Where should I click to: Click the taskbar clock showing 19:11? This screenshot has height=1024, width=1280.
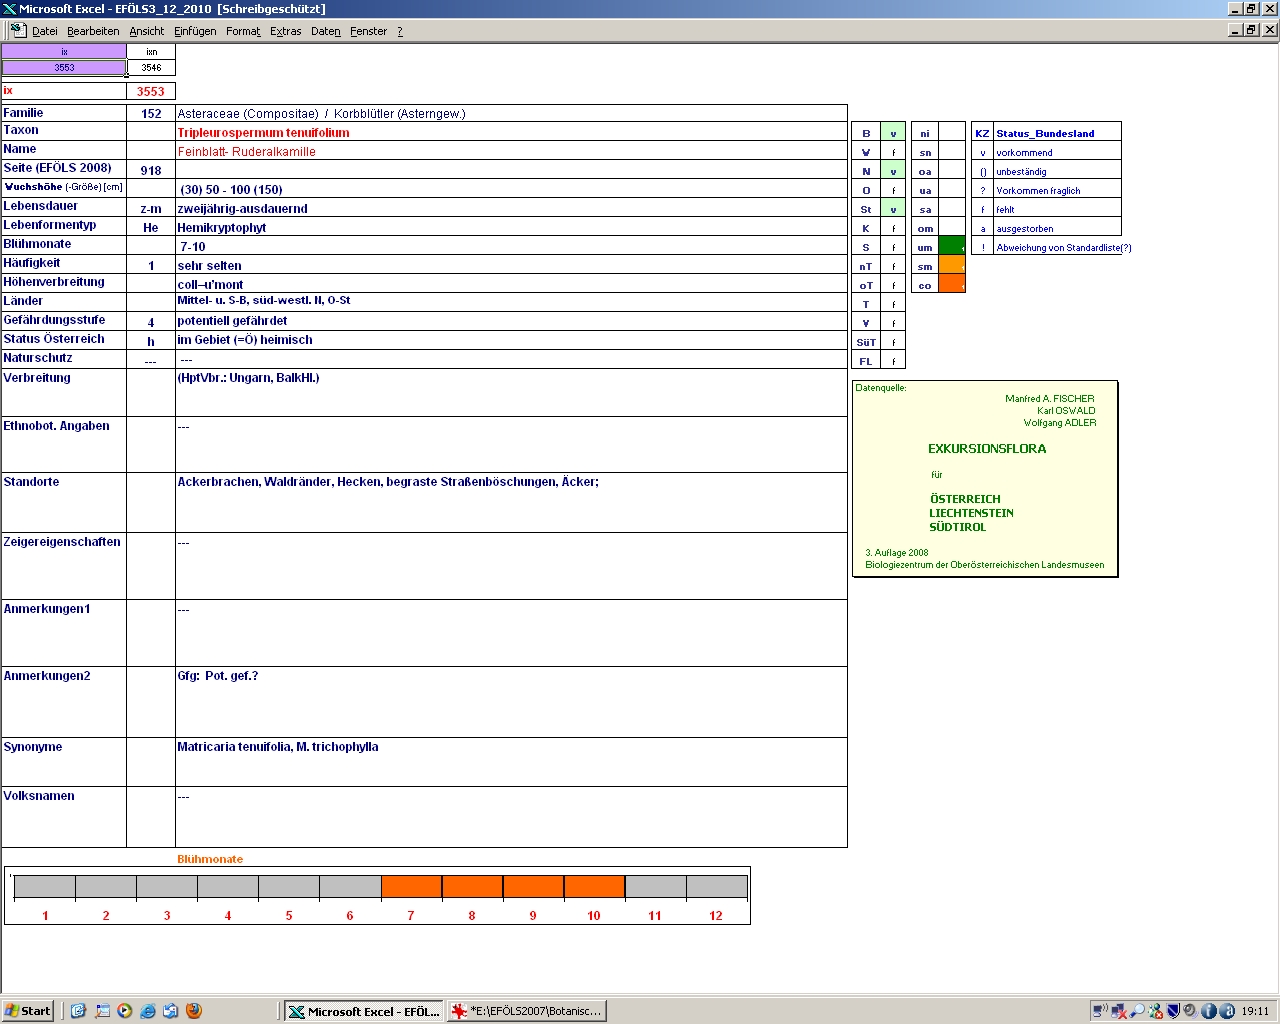click(x=1255, y=1011)
